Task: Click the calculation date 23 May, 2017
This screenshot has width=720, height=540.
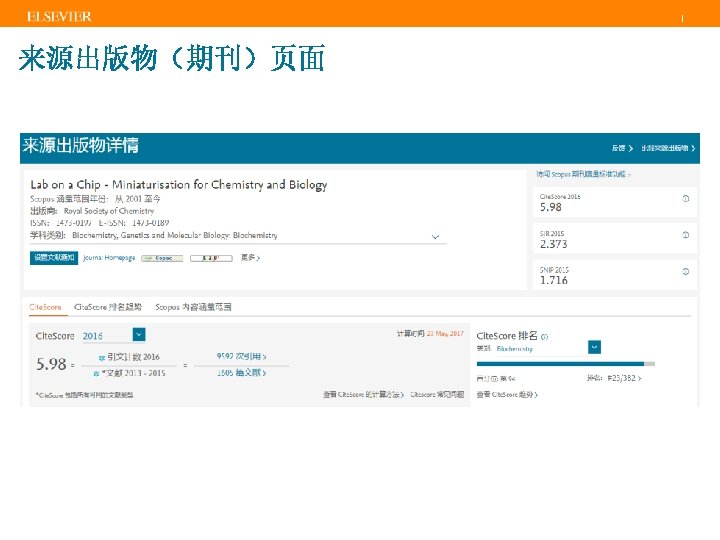Action: [445, 334]
